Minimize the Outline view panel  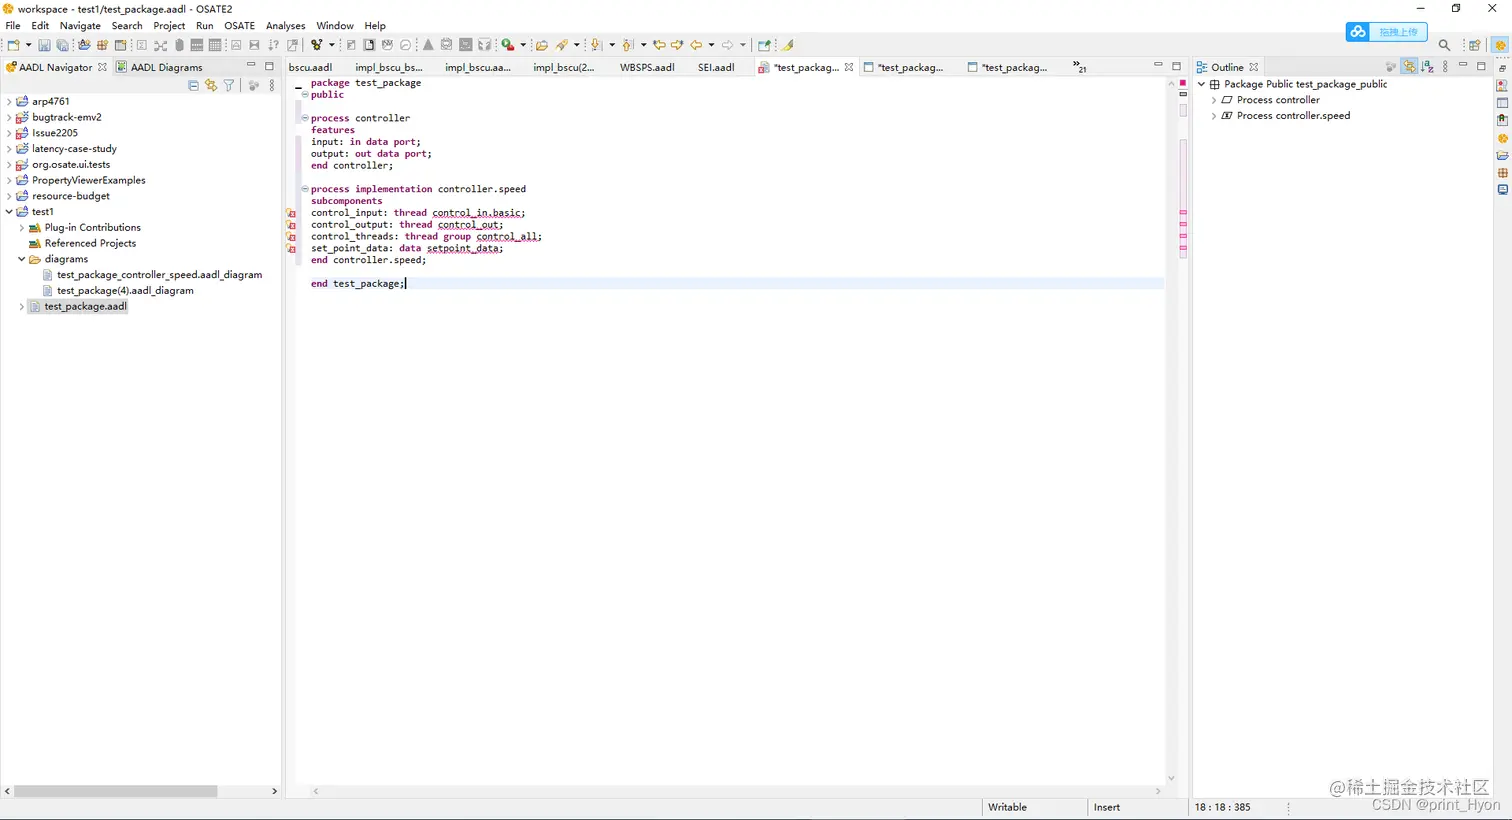pyautogui.click(x=1463, y=66)
